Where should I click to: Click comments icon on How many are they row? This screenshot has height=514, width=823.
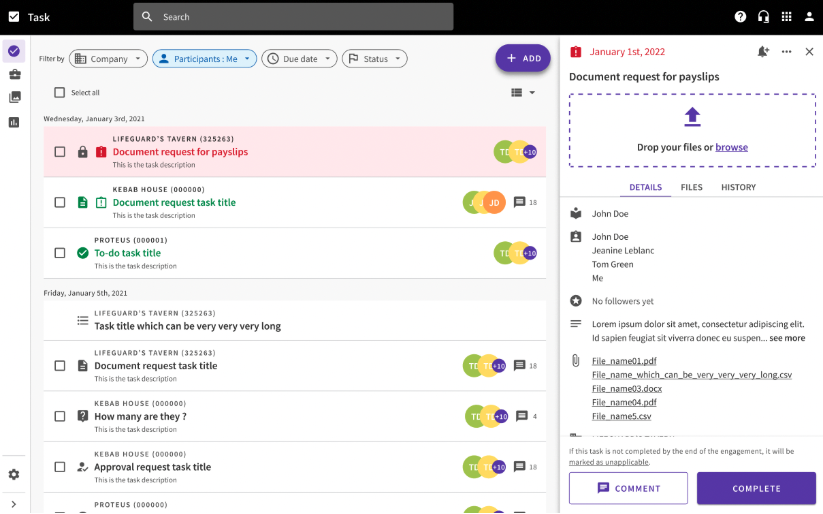[522, 416]
